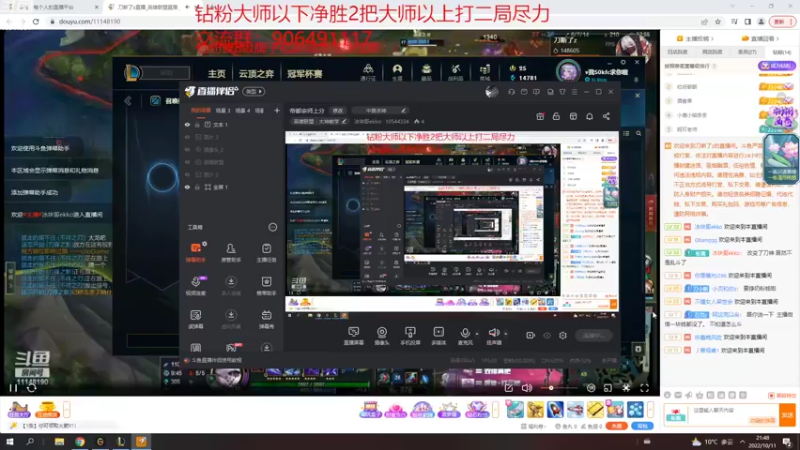Screen dimensions: 800x450
Task: Collapse the 工具箱 toolbox section
Action: 272,227
